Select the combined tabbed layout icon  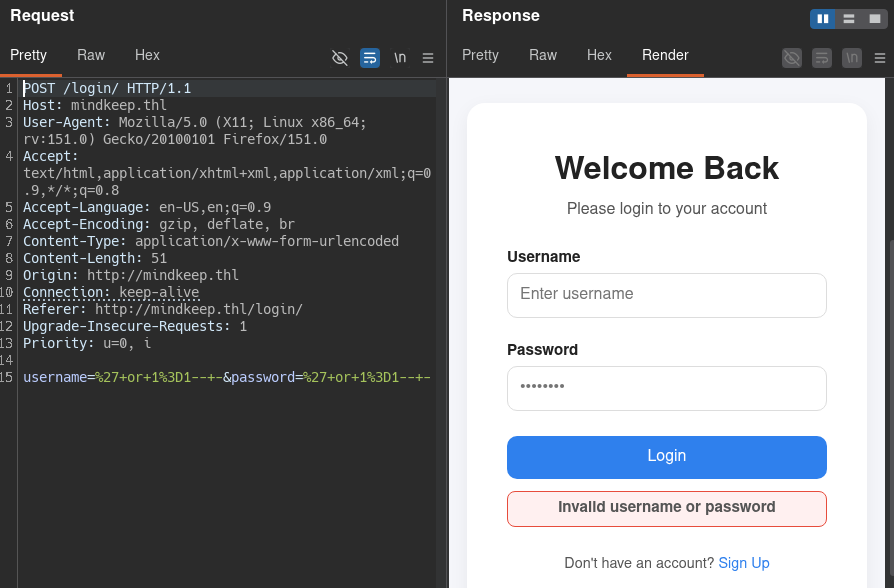875,19
